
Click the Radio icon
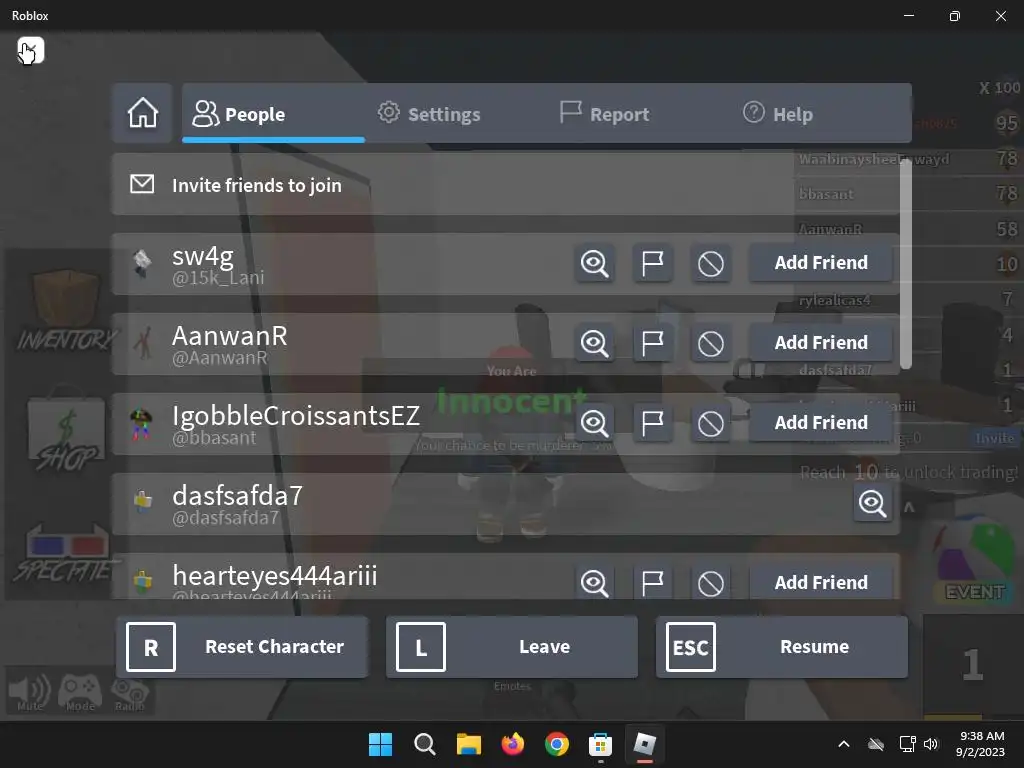pyautogui.click(x=129, y=694)
